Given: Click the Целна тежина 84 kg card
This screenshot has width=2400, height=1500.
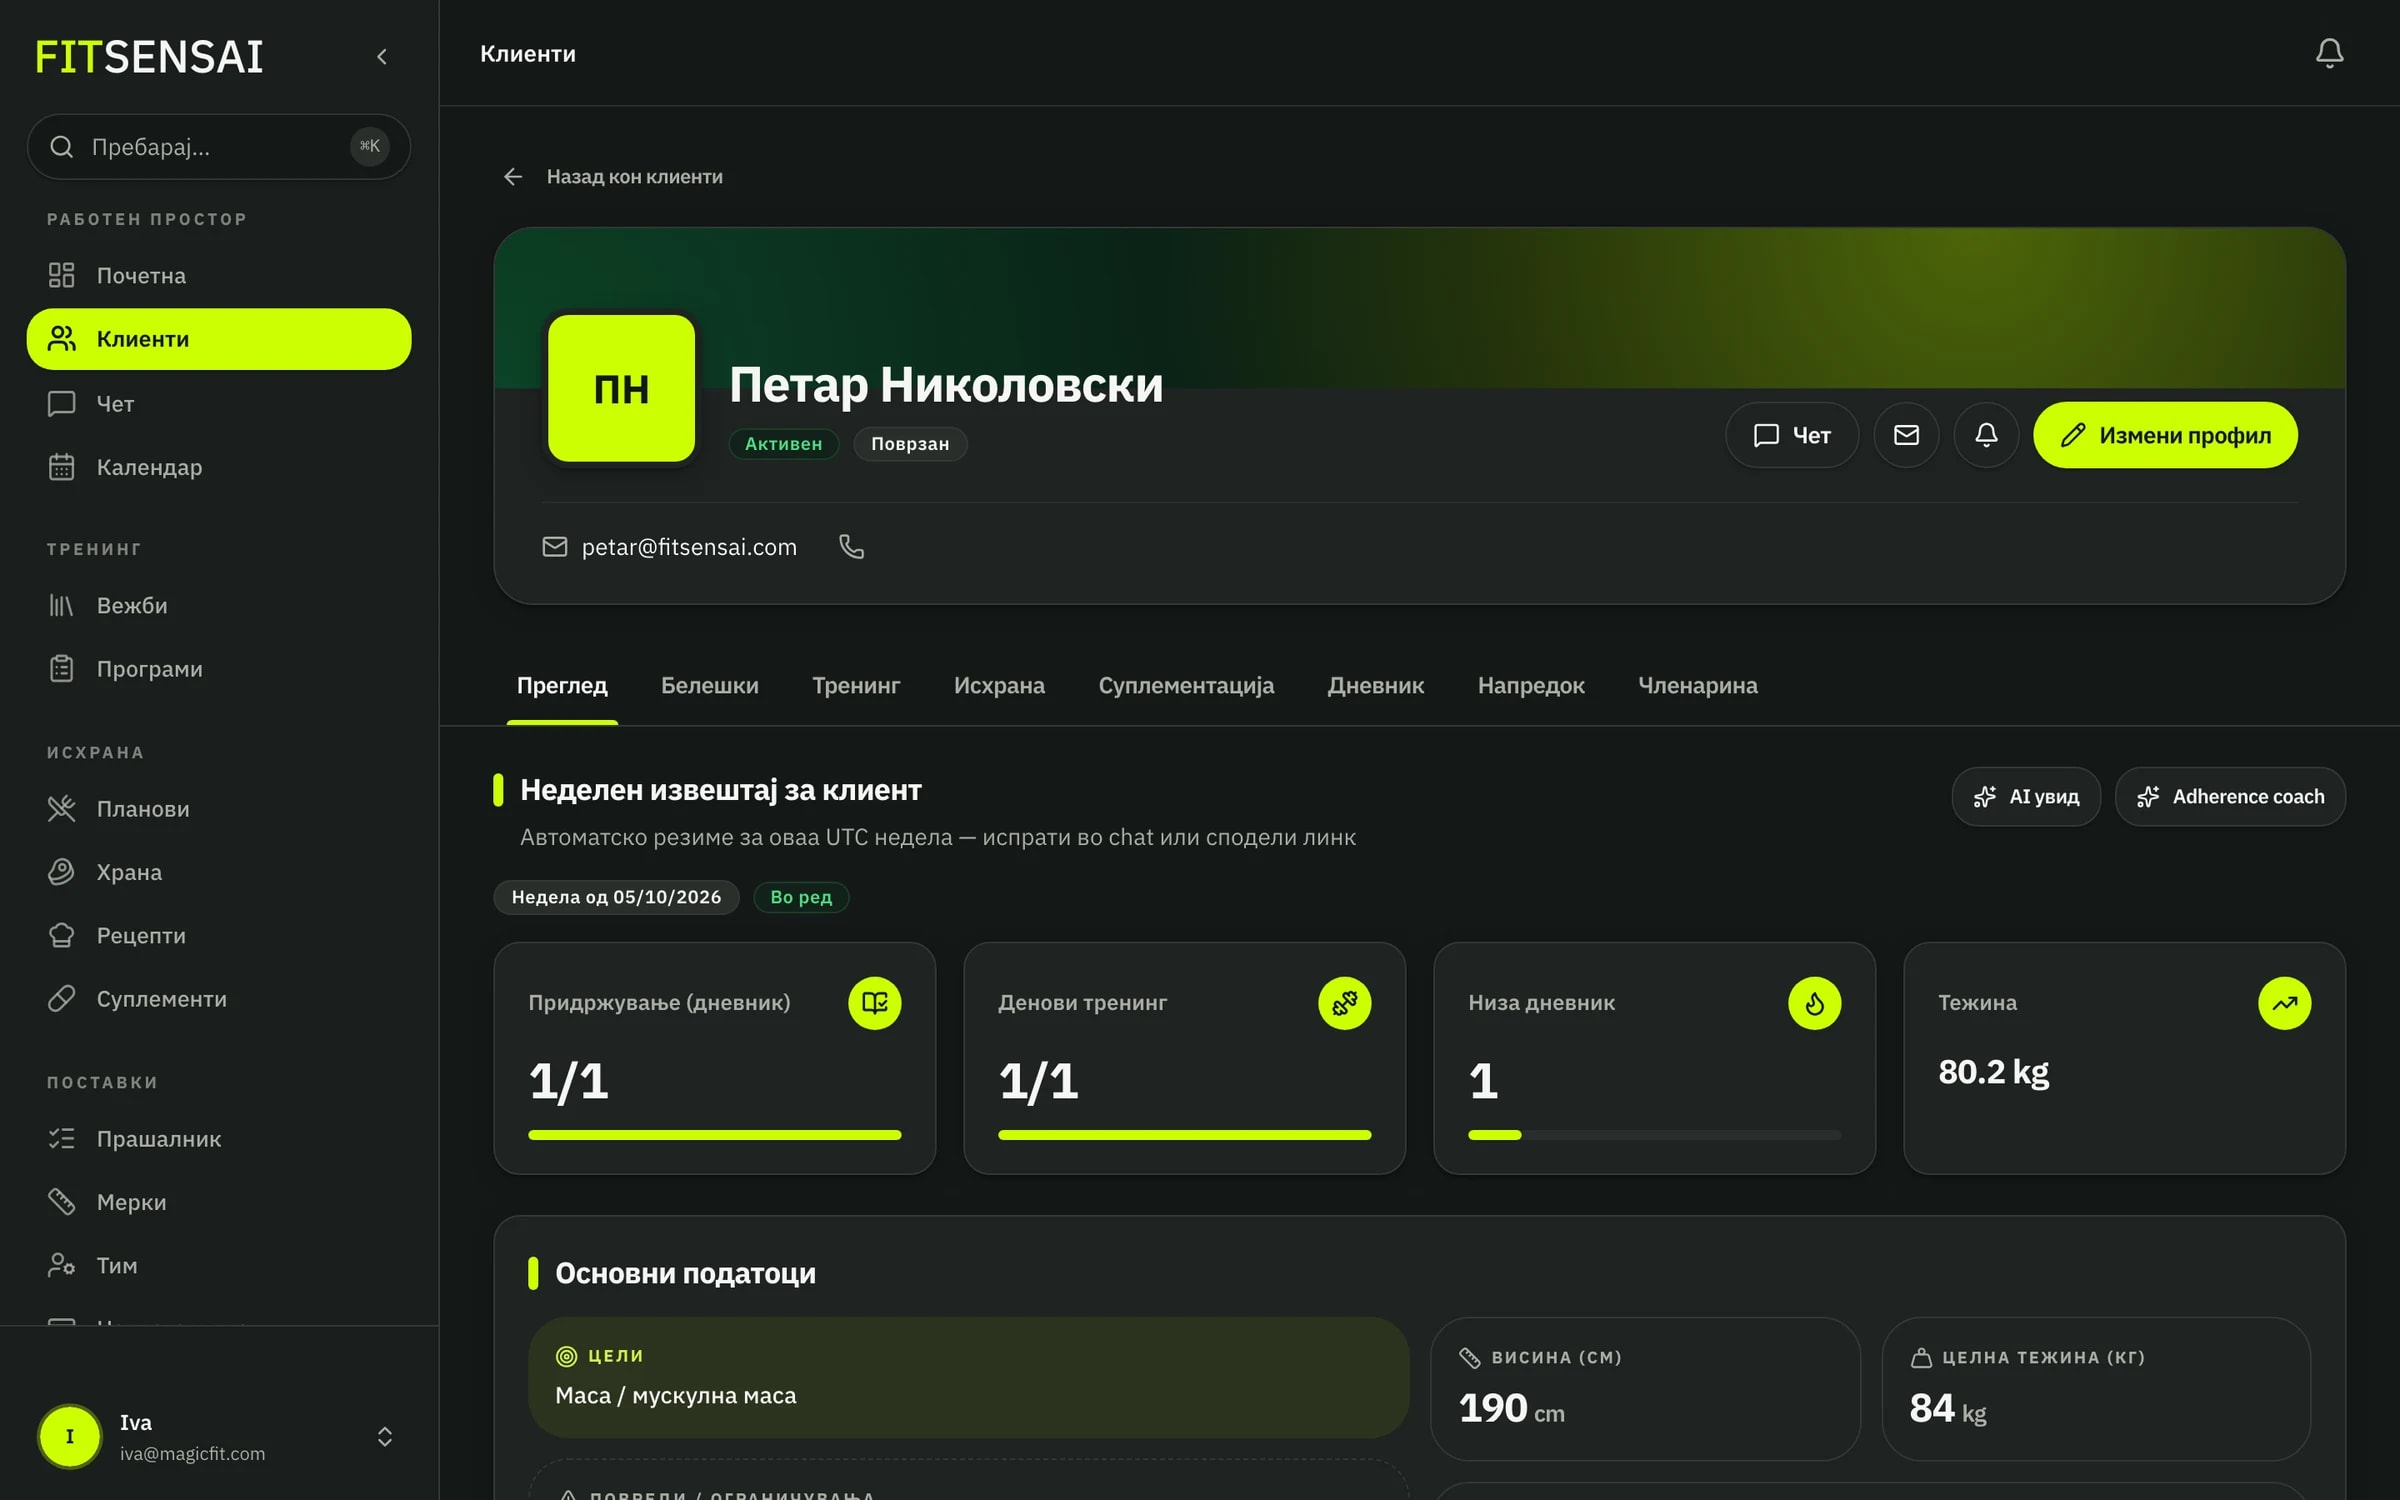Looking at the screenshot, I should click(x=2097, y=1389).
